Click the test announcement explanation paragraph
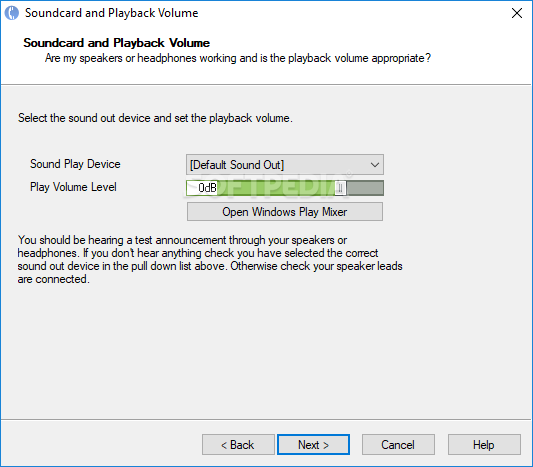This screenshot has width=533, height=467. pos(210,259)
